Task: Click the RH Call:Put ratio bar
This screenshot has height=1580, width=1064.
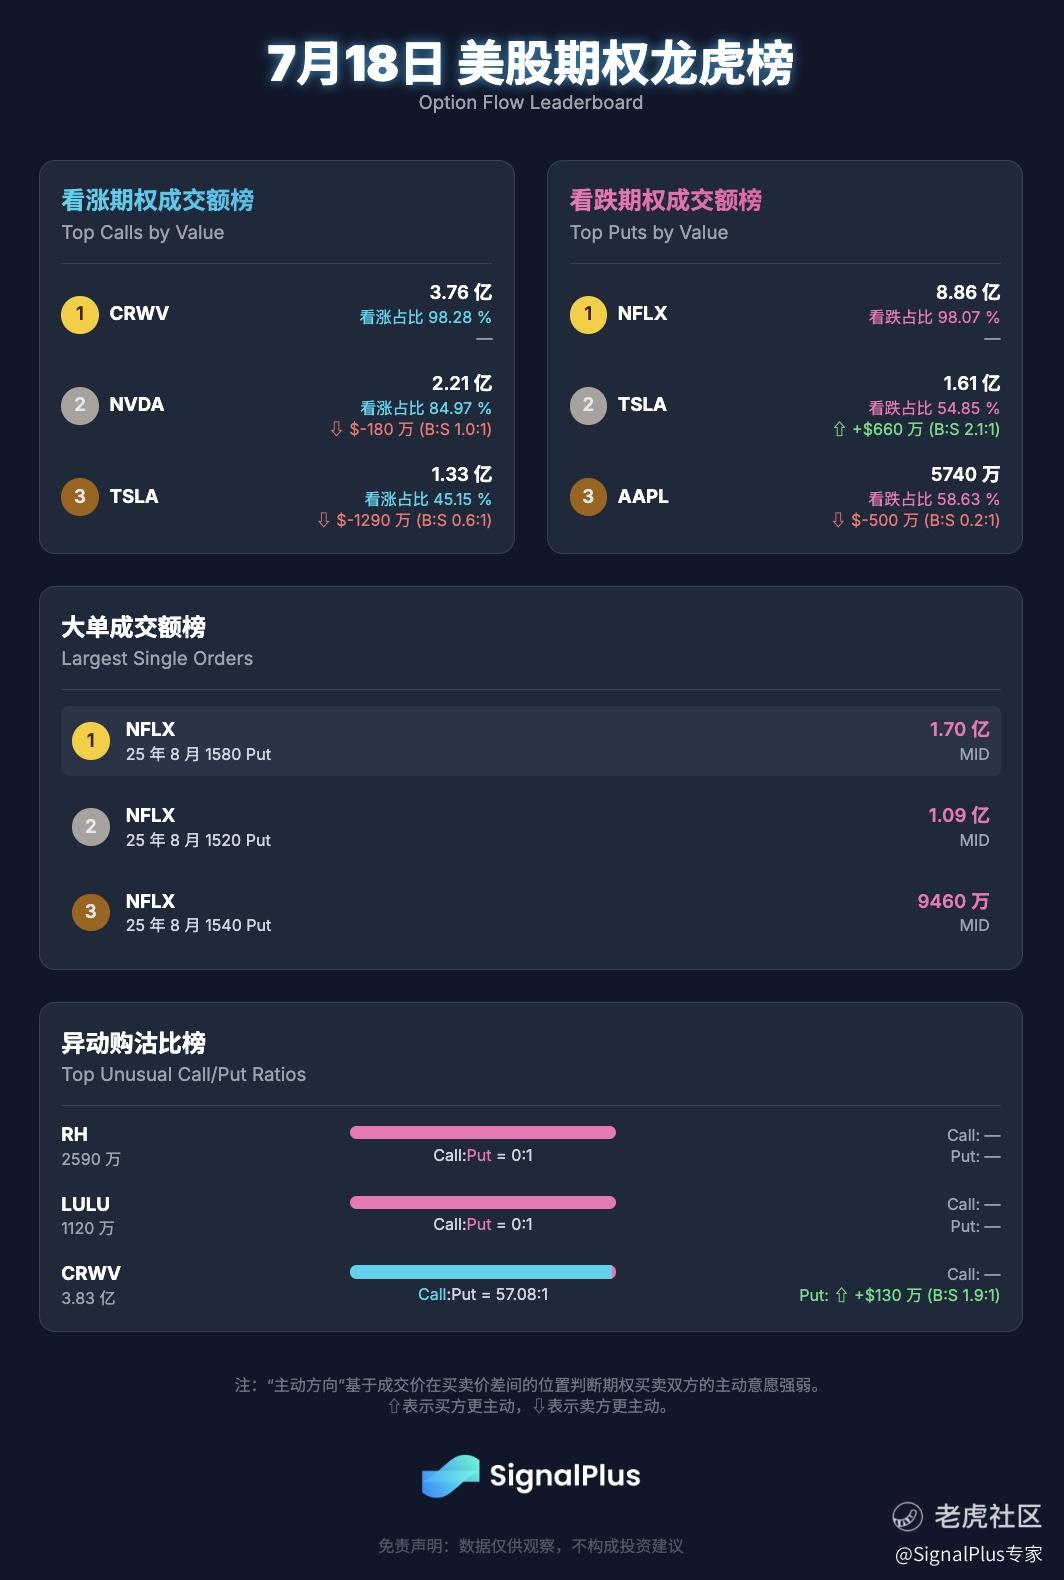Action: click(x=483, y=1133)
